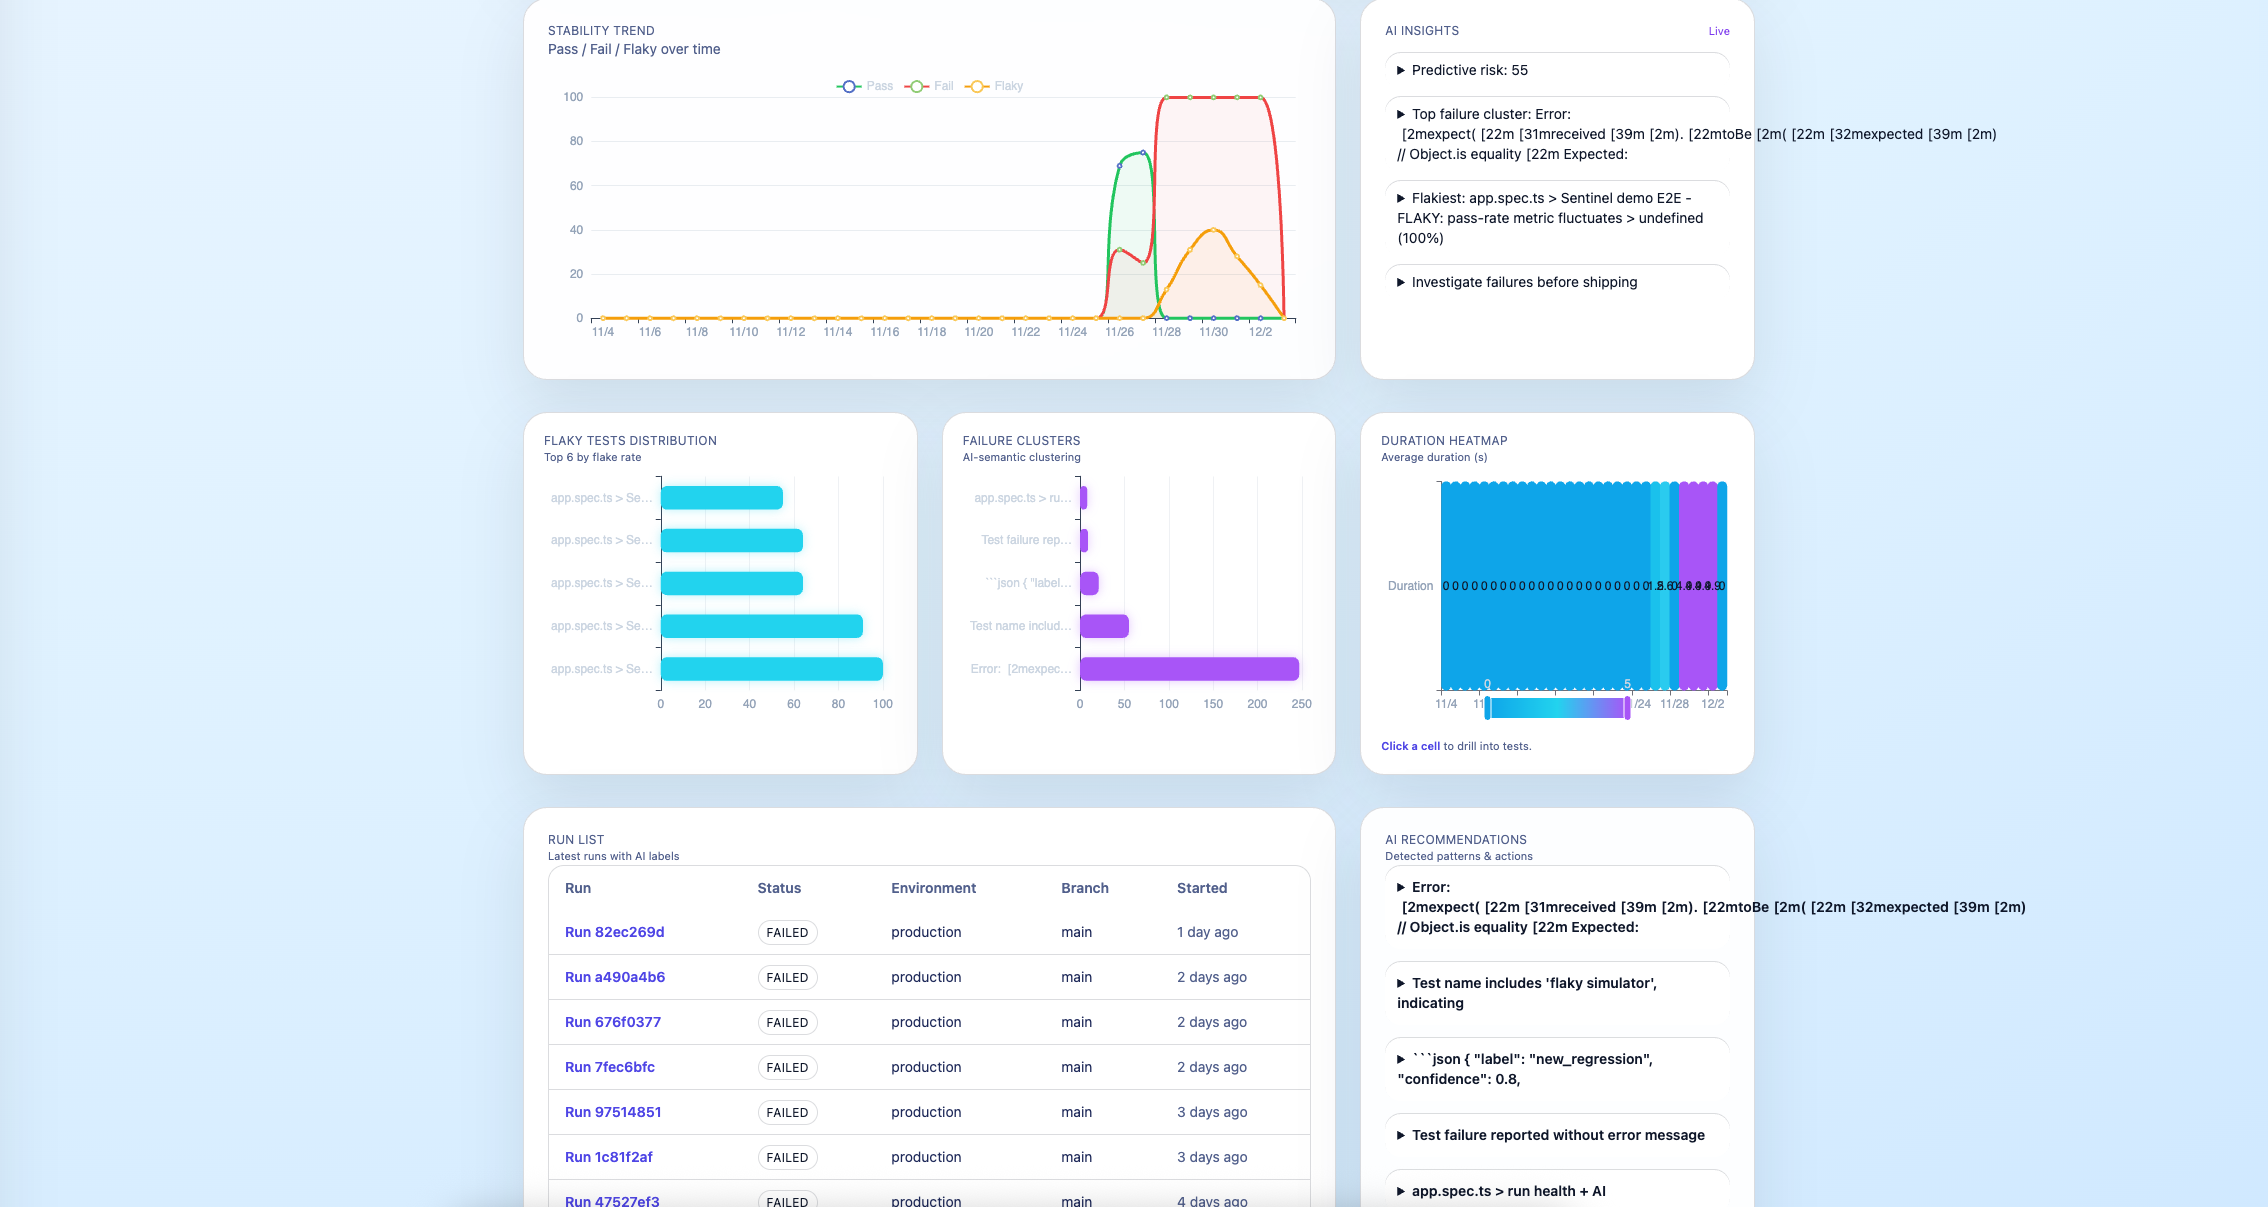This screenshot has height=1207, width=2268.
Task: Expand the 'Test failure reported without error message' recommendation
Action: [1400, 1135]
